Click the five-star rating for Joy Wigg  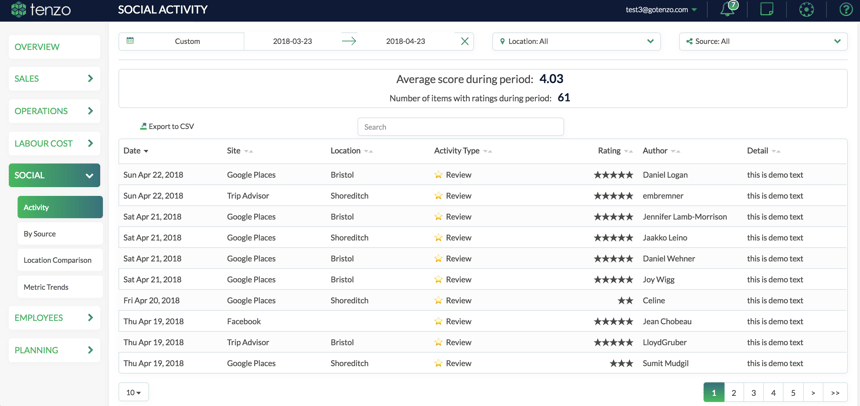[x=613, y=280]
